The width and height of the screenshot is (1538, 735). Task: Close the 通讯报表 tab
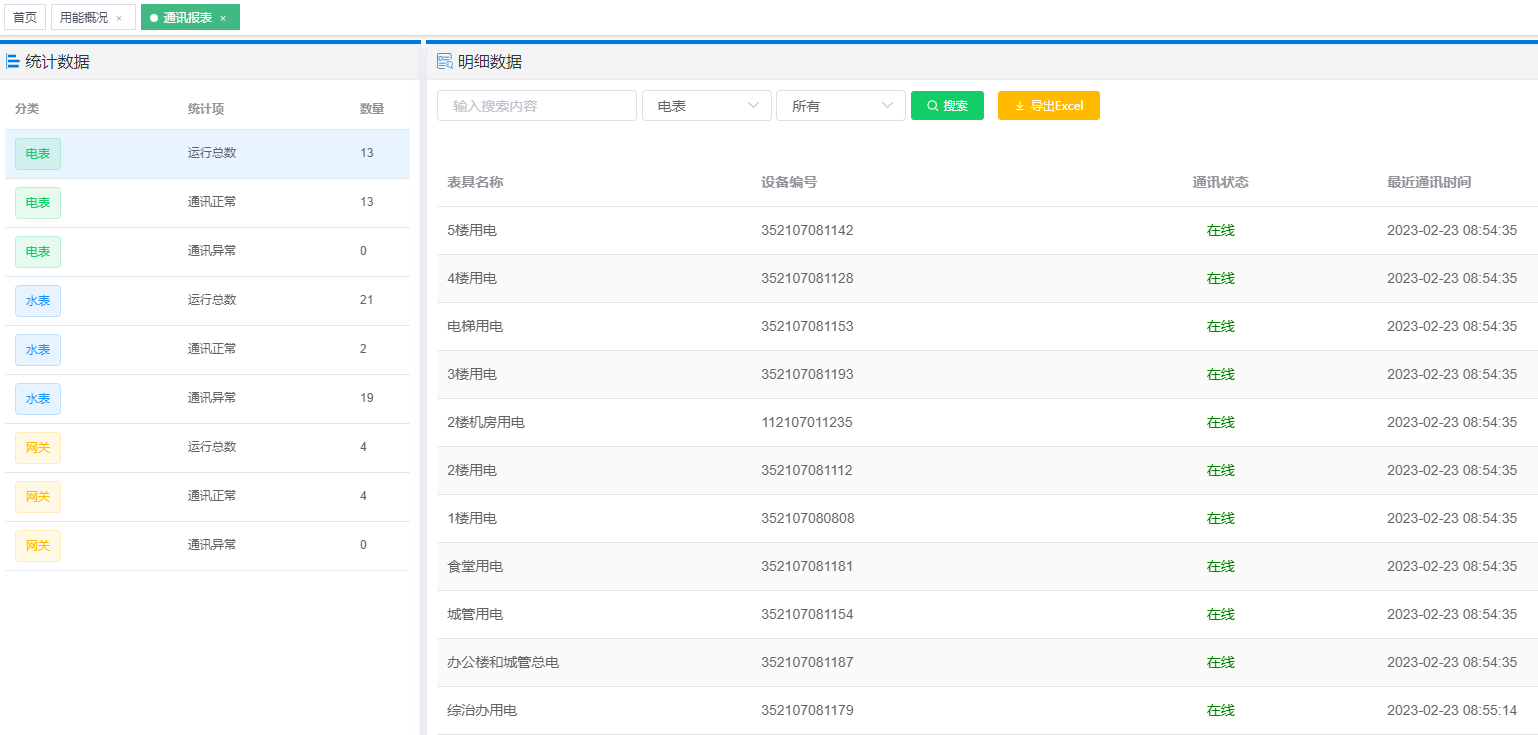pos(221,17)
